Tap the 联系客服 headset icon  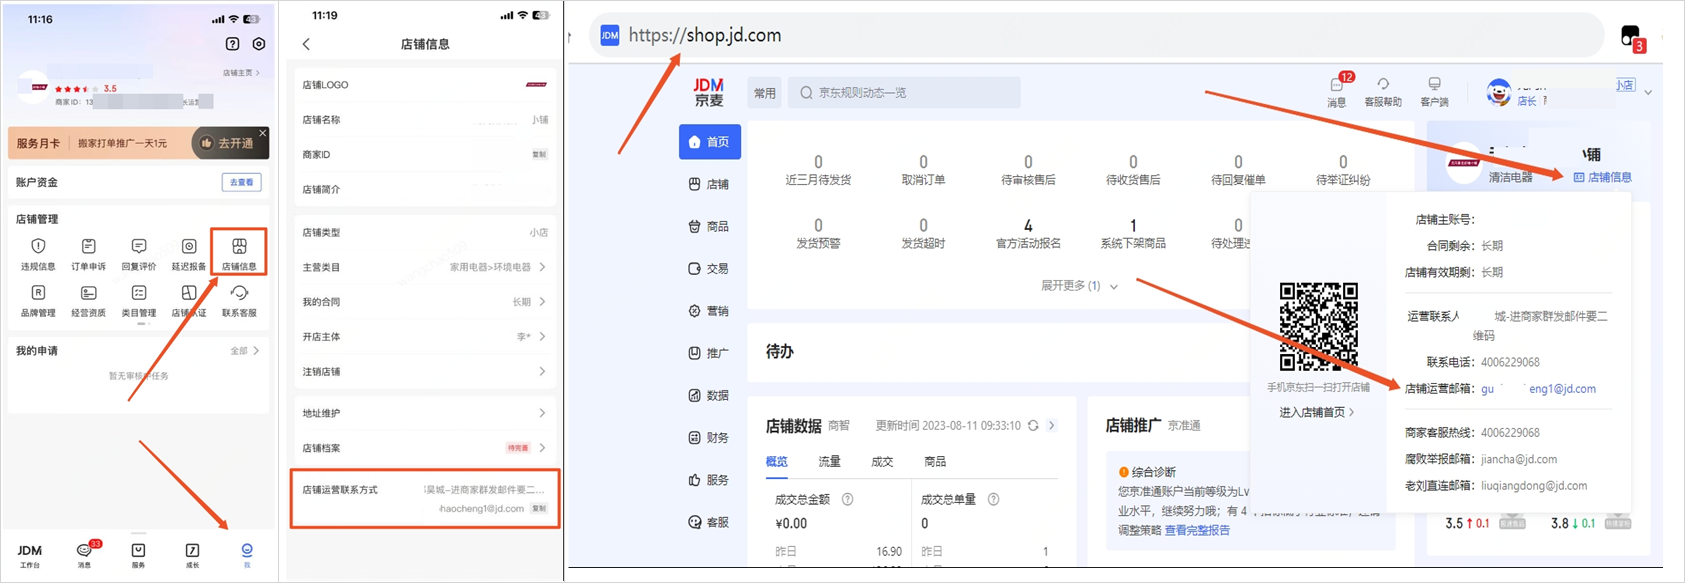(239, 293)
